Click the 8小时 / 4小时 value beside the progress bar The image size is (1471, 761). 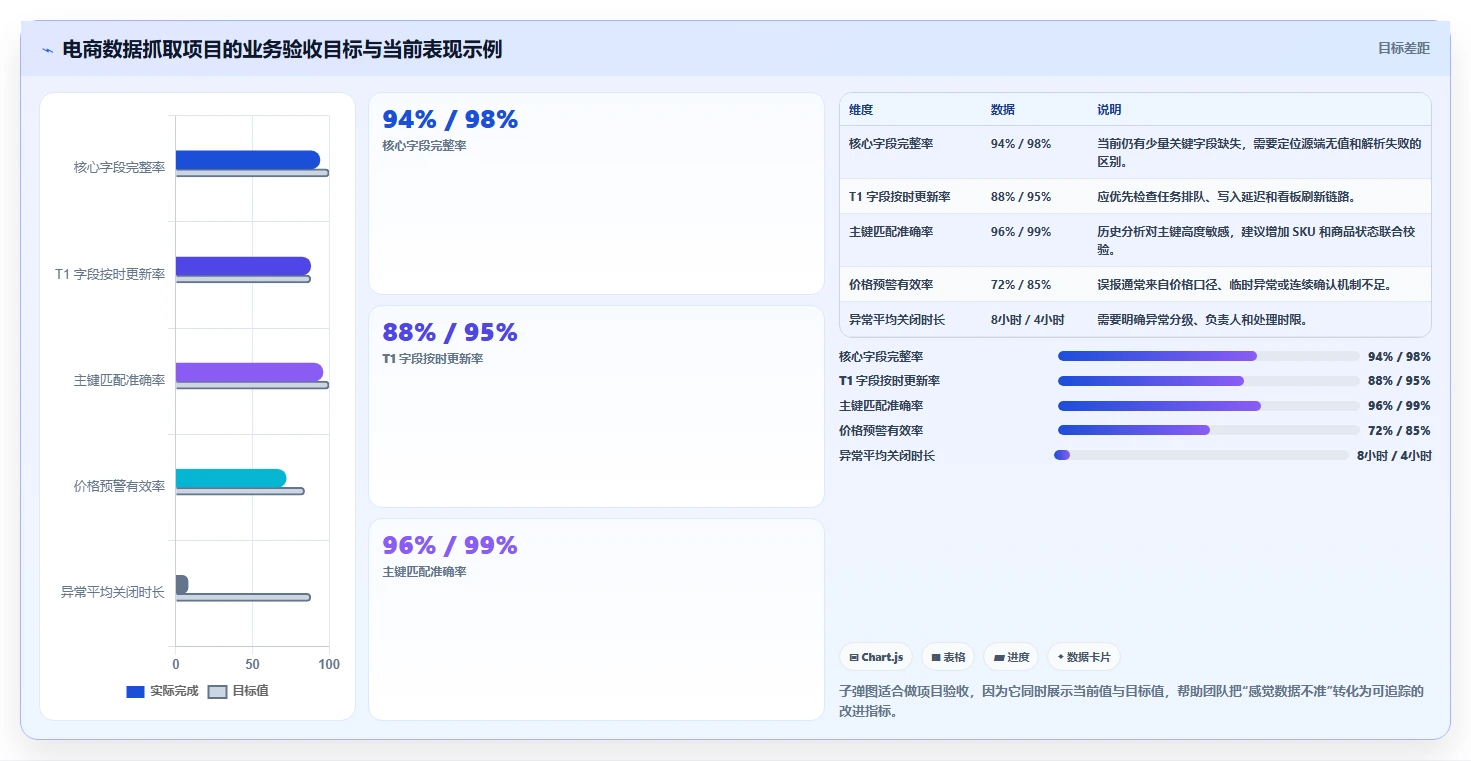pos(1394,455)
